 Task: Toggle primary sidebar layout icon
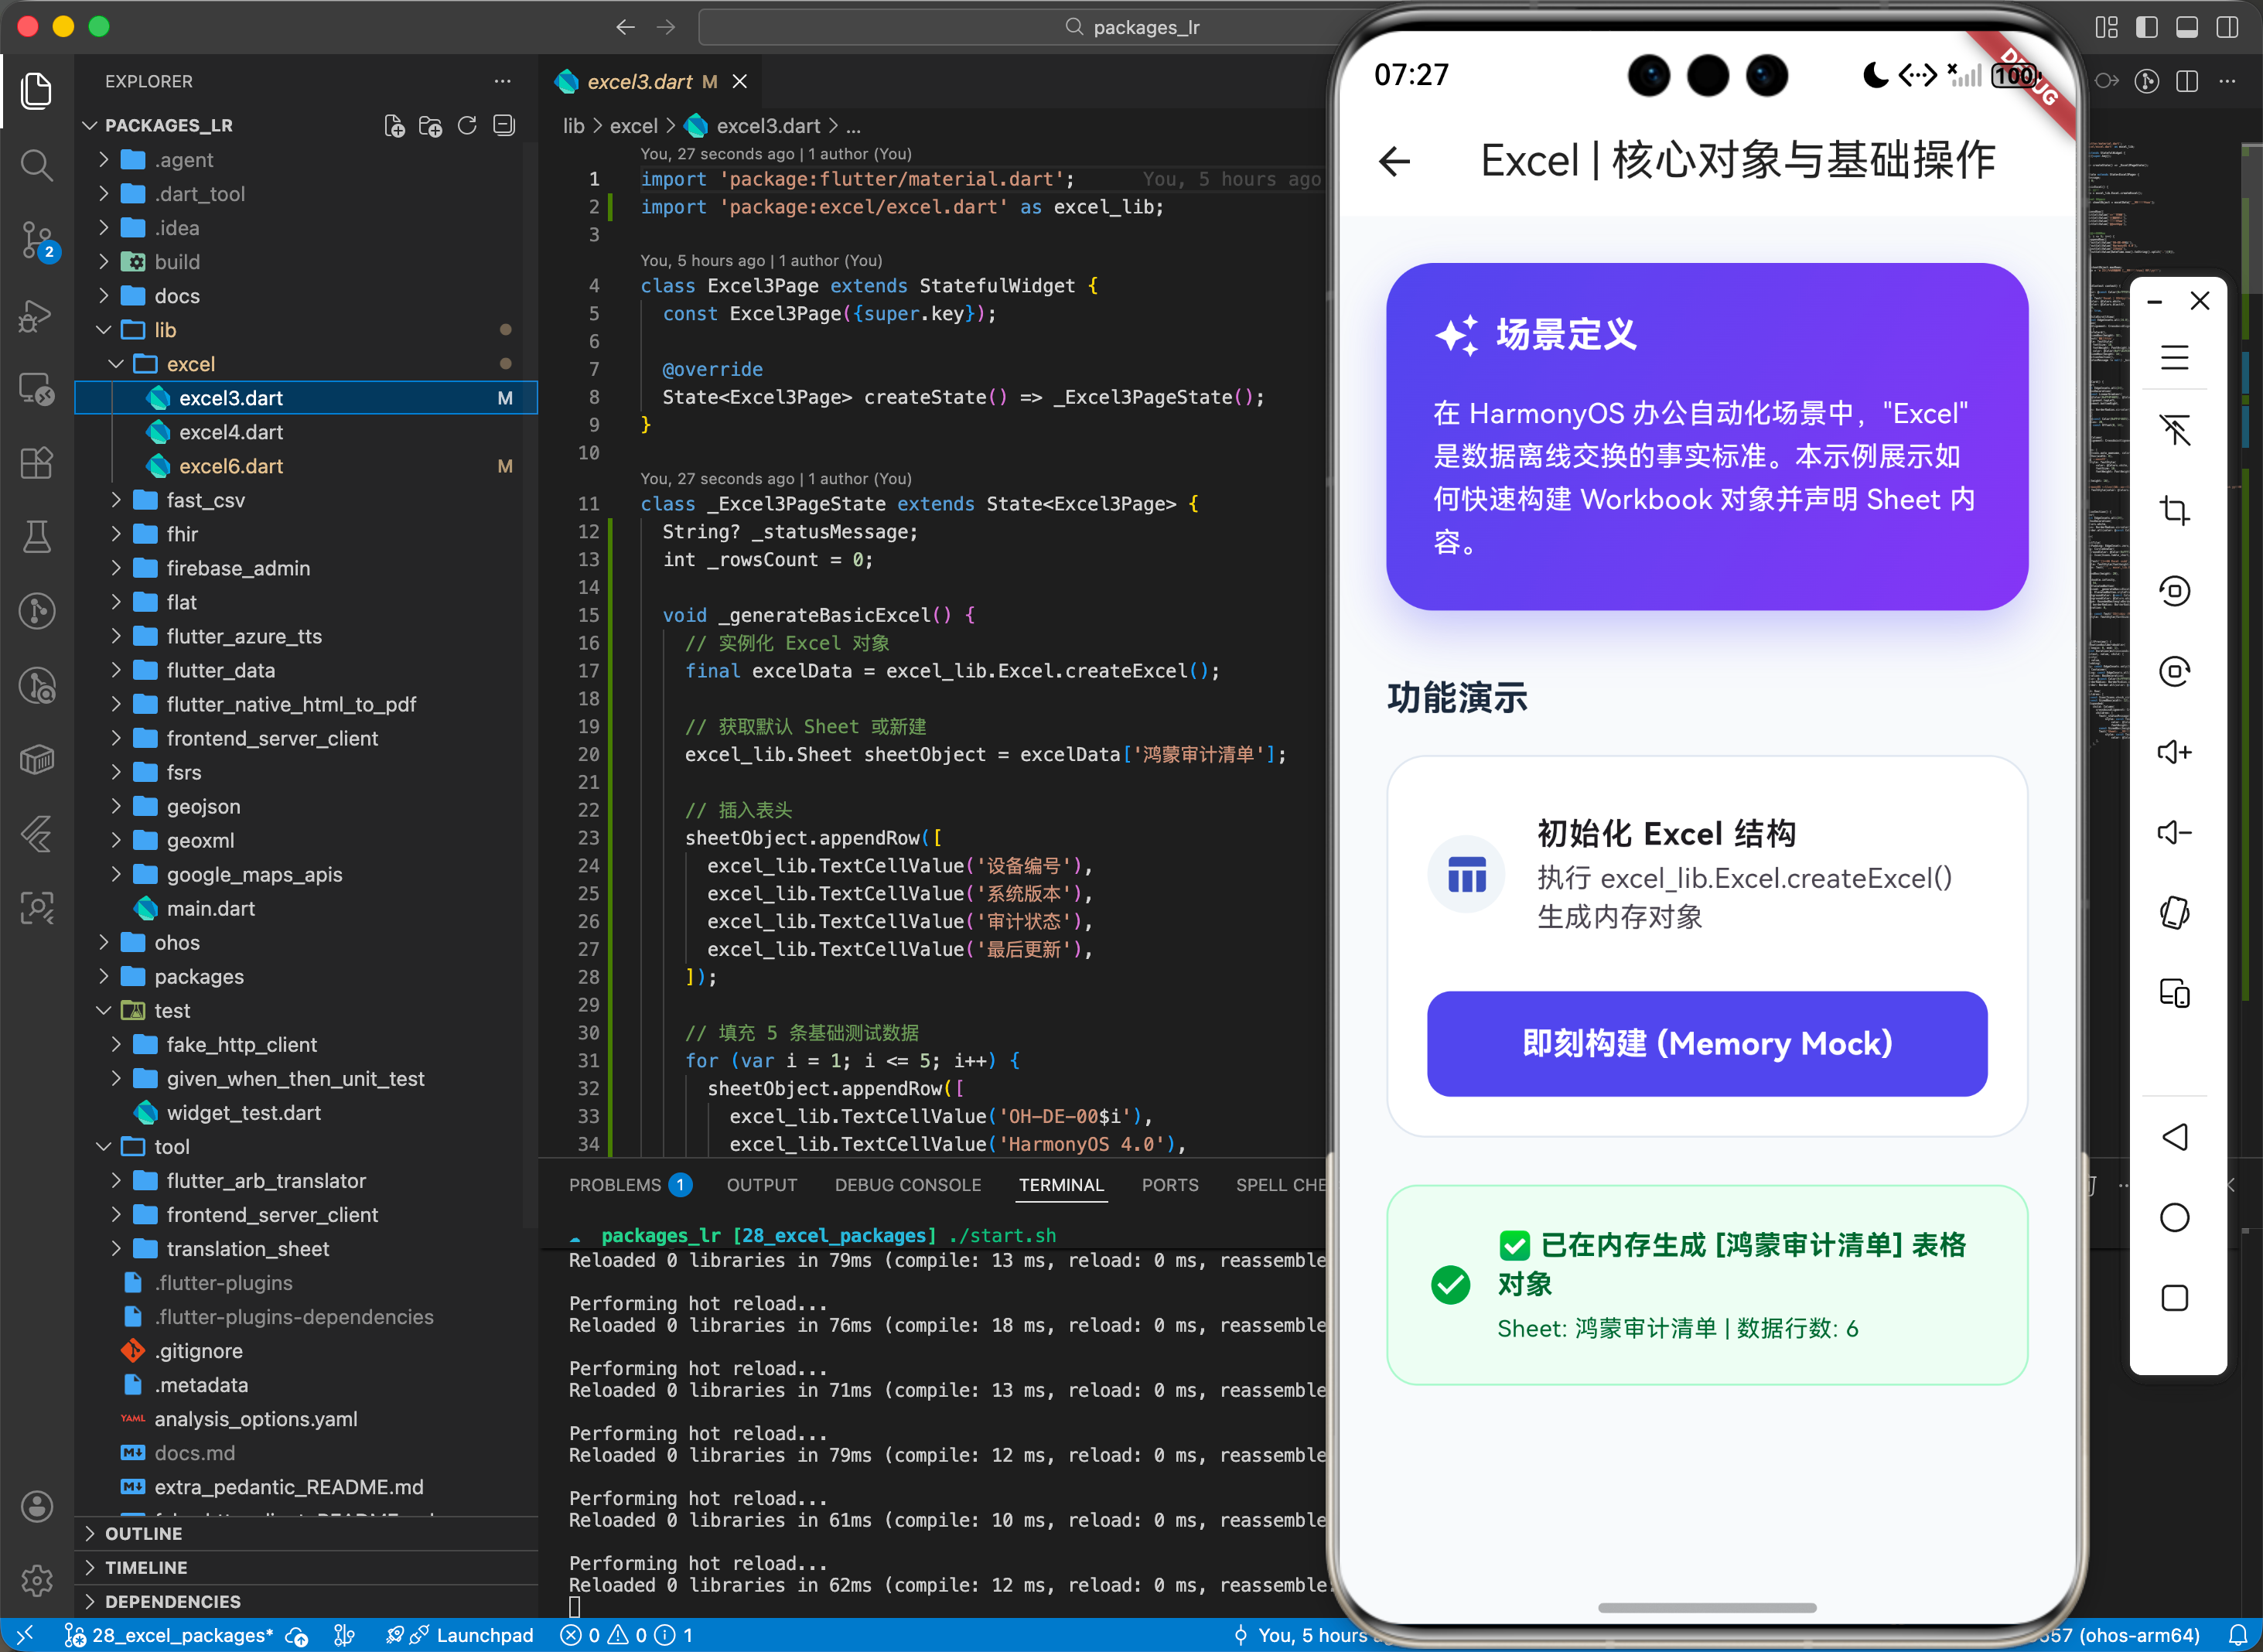(x=2146, y=27)
